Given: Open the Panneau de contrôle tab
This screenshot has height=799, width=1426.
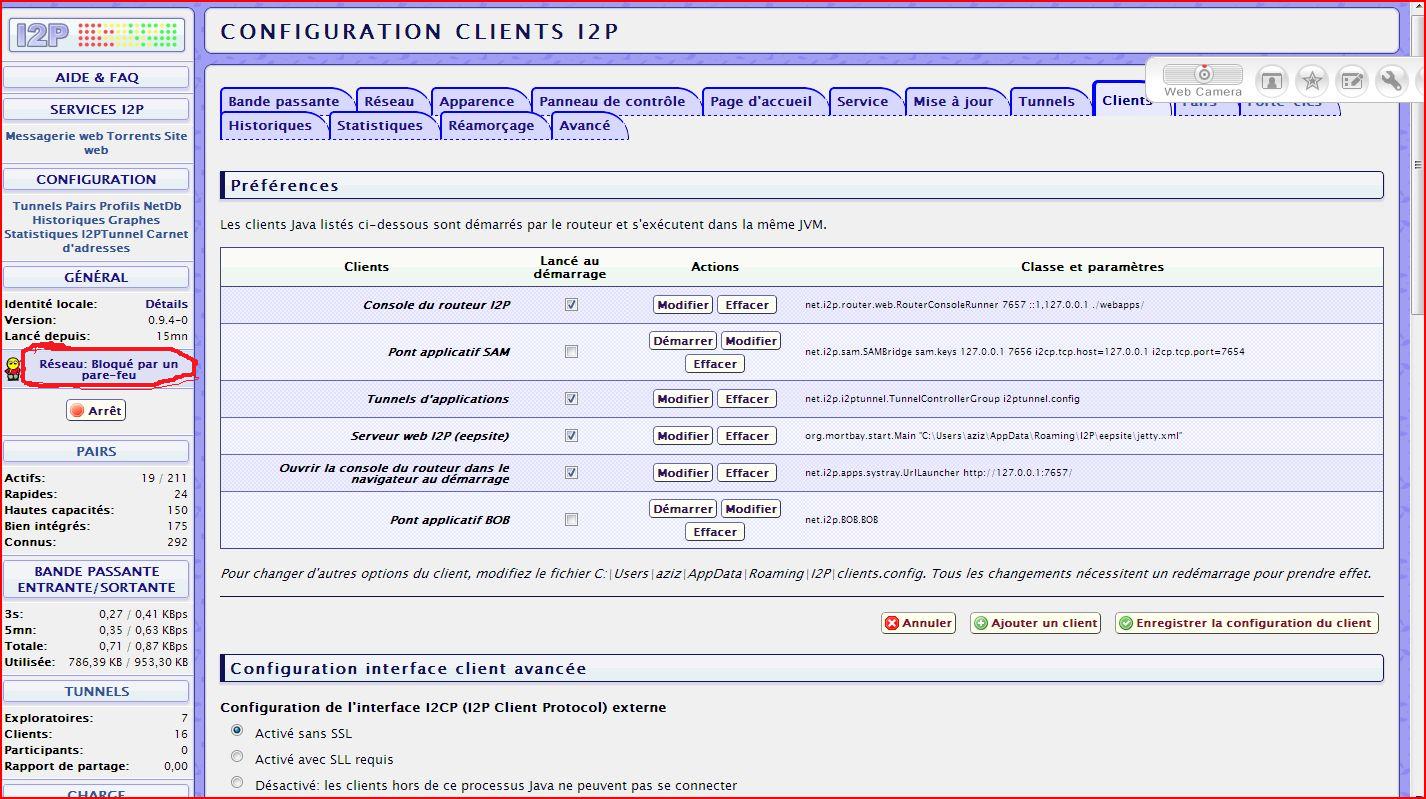Looking at the screenshot, I should [612, 101].
